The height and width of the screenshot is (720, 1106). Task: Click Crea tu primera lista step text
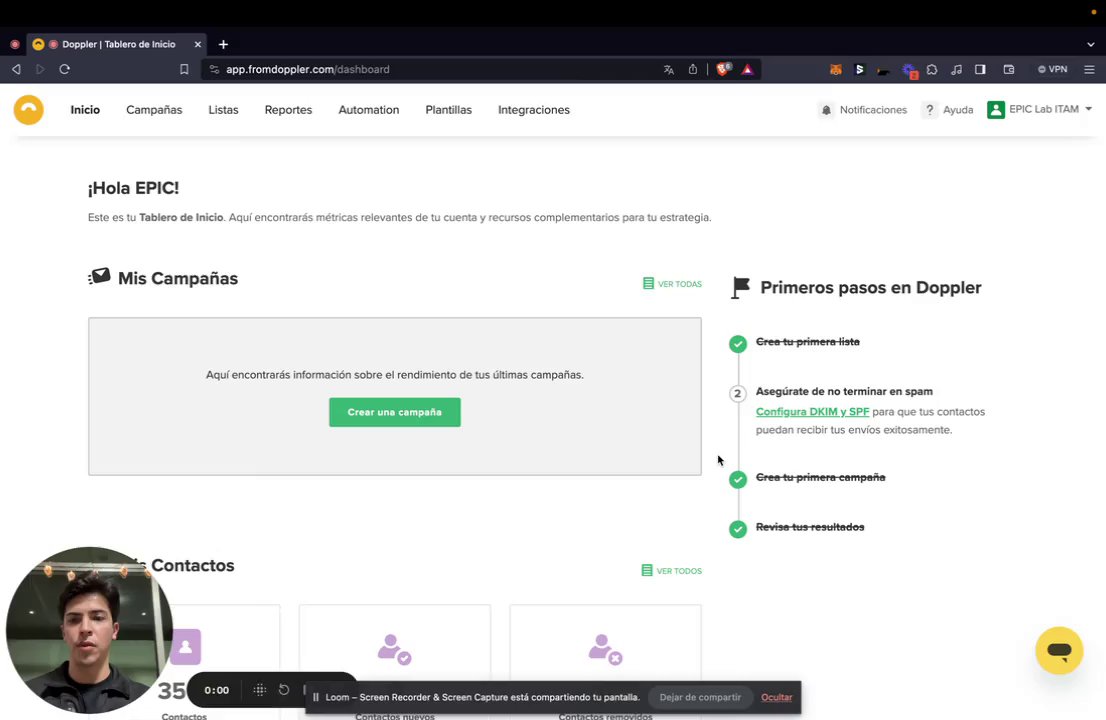pos(808,342)
